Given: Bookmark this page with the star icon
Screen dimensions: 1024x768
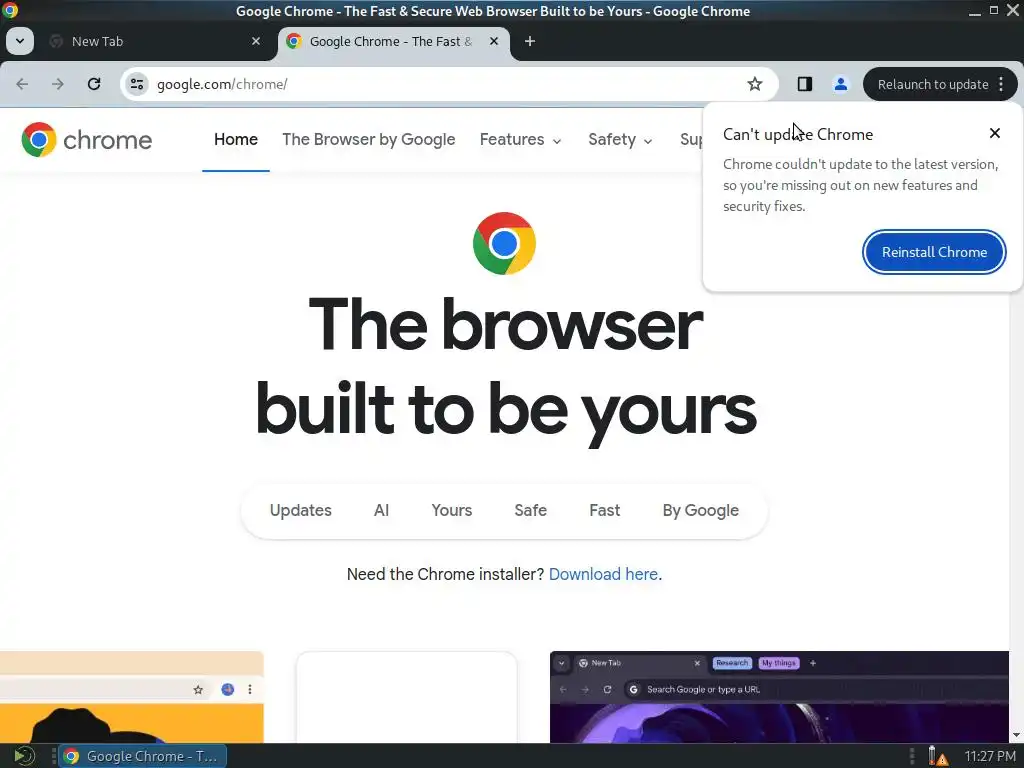Looking at the screenshot, I should [755, 84].
